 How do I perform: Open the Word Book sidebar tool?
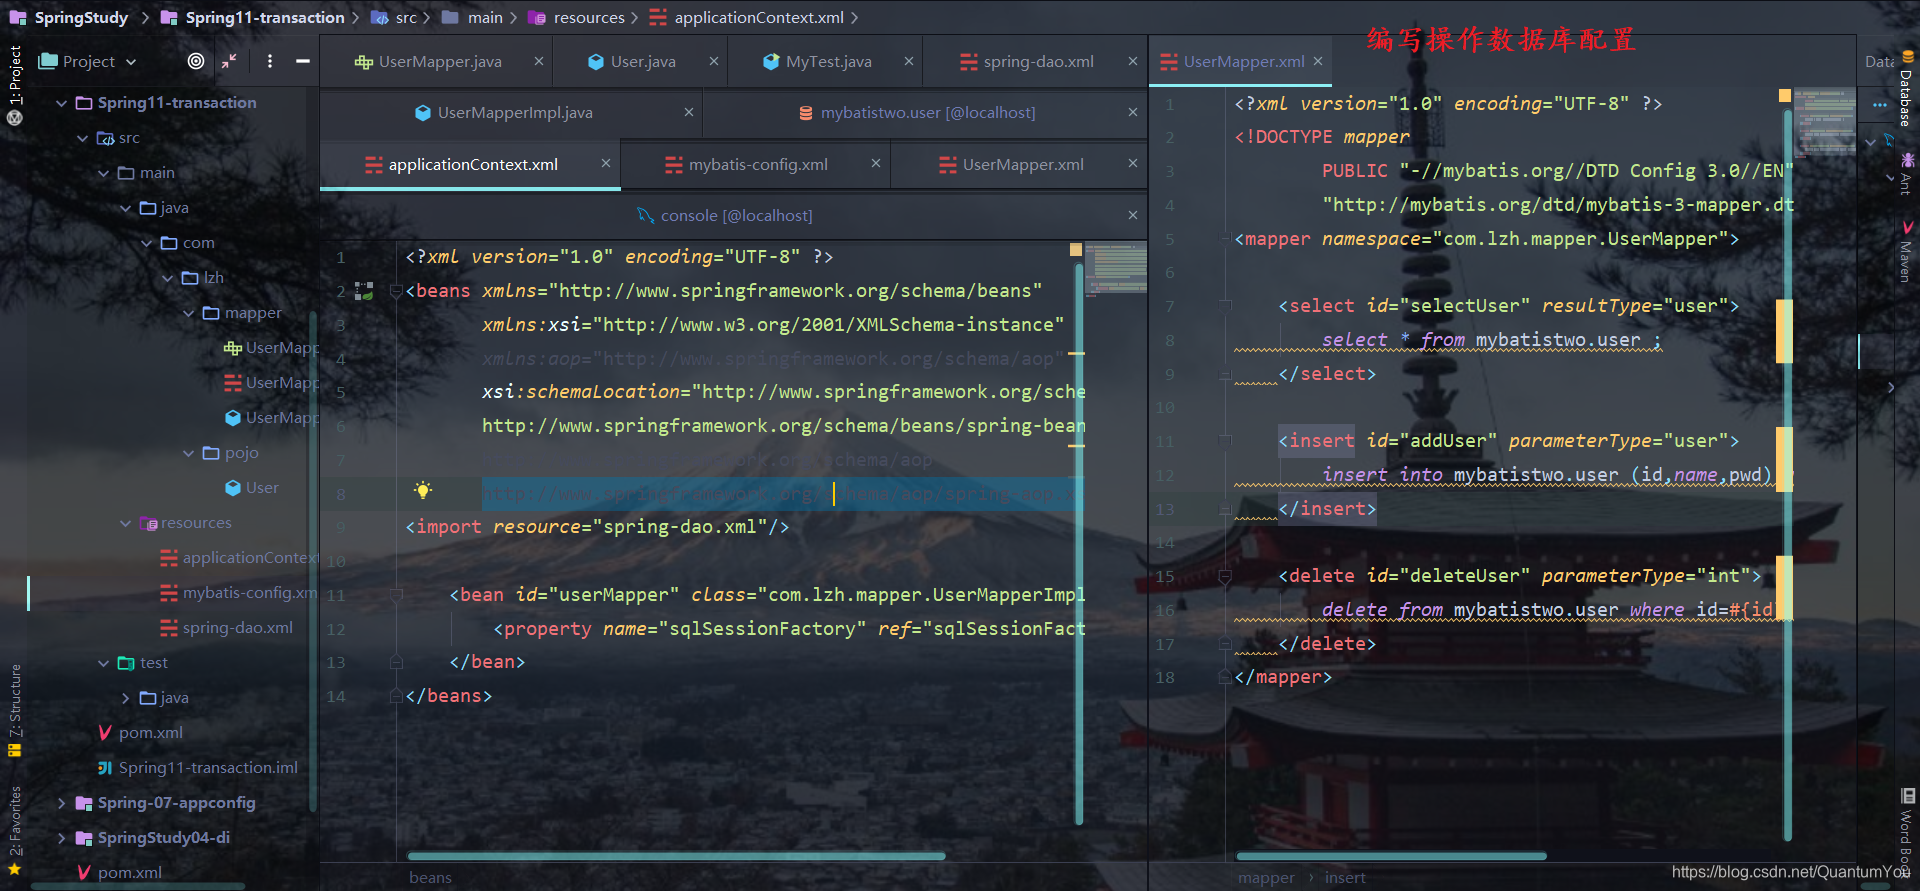[1906, 835]
